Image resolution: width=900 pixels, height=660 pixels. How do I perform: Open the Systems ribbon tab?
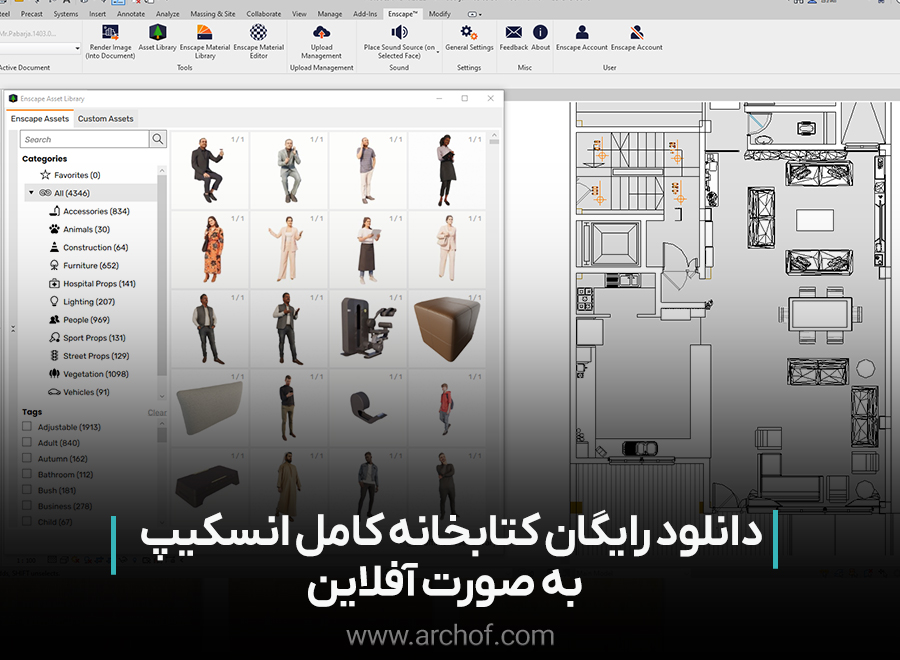(66, 14)
